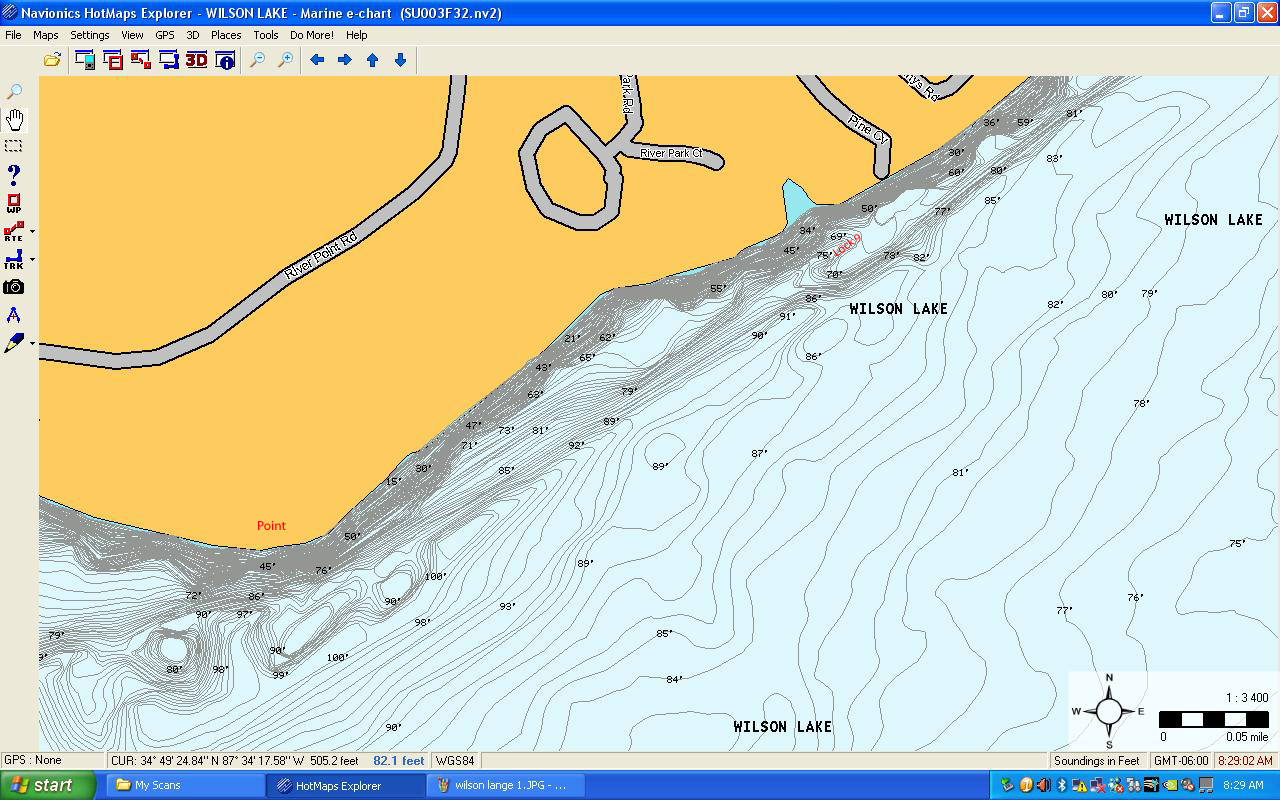Image resolution: width=1280 pixels, height=800 pixels.
Task: Click the compass rose on the map
Action: pos(1109,711)
